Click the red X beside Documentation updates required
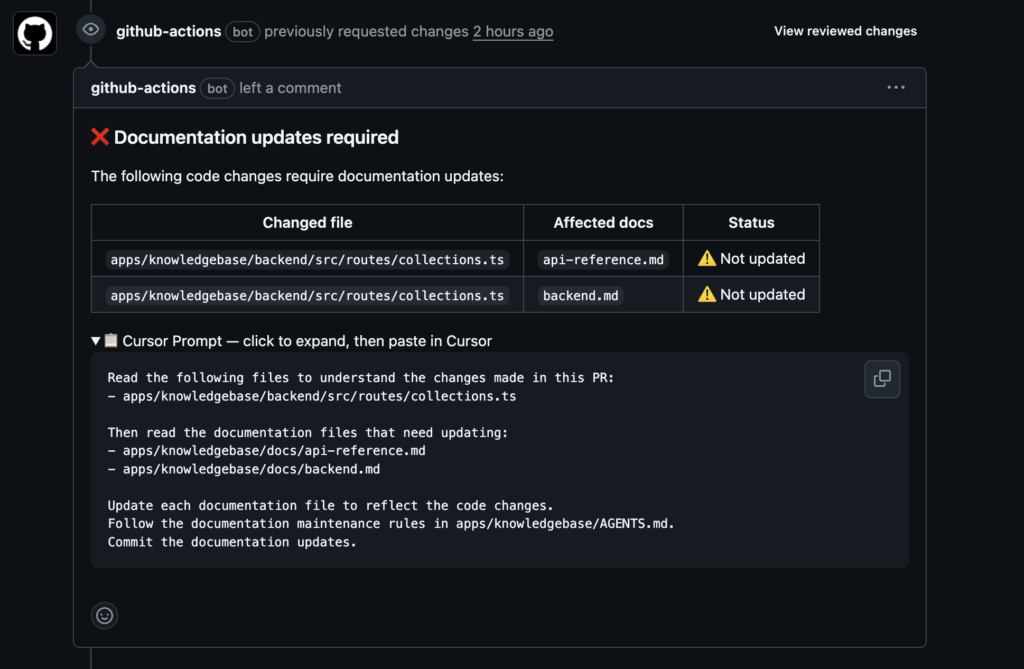 click(x=100, y=138)
